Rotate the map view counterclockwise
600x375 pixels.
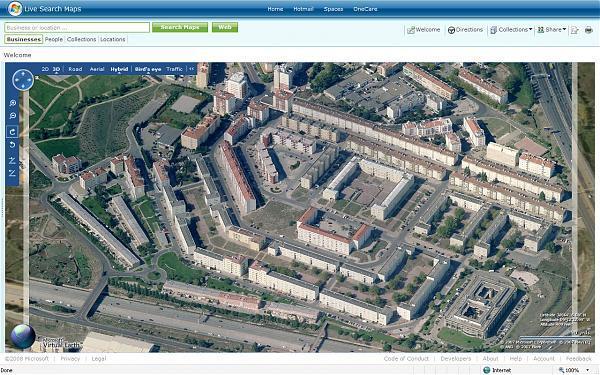(x=12, y=145)
